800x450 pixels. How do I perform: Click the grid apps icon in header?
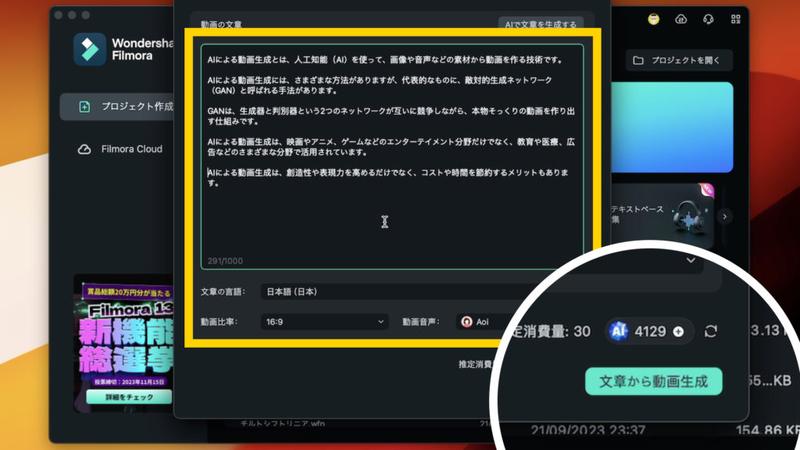[x=735, y=19]
